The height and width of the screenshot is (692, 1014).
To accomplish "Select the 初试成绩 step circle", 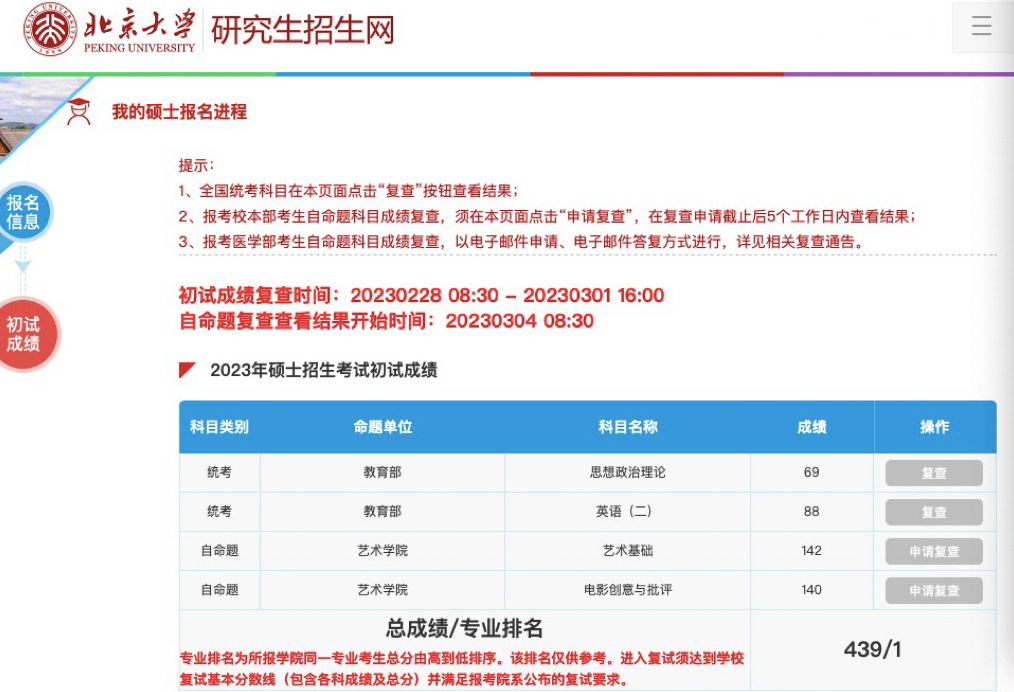I will tap(25, 334).
